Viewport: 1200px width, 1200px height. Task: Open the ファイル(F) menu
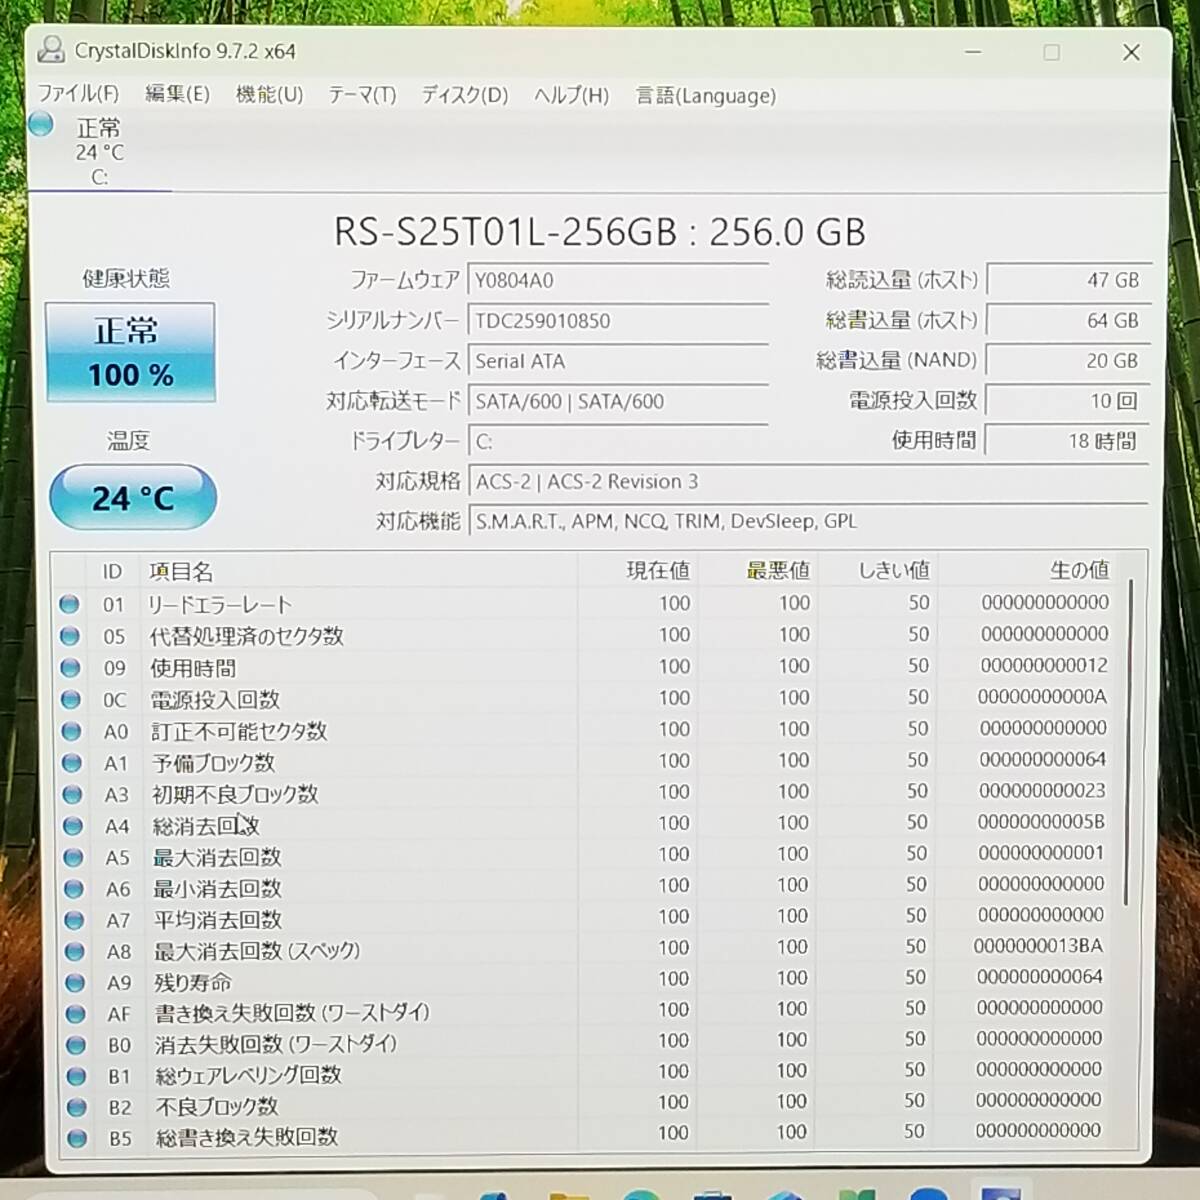click(78, 94)
